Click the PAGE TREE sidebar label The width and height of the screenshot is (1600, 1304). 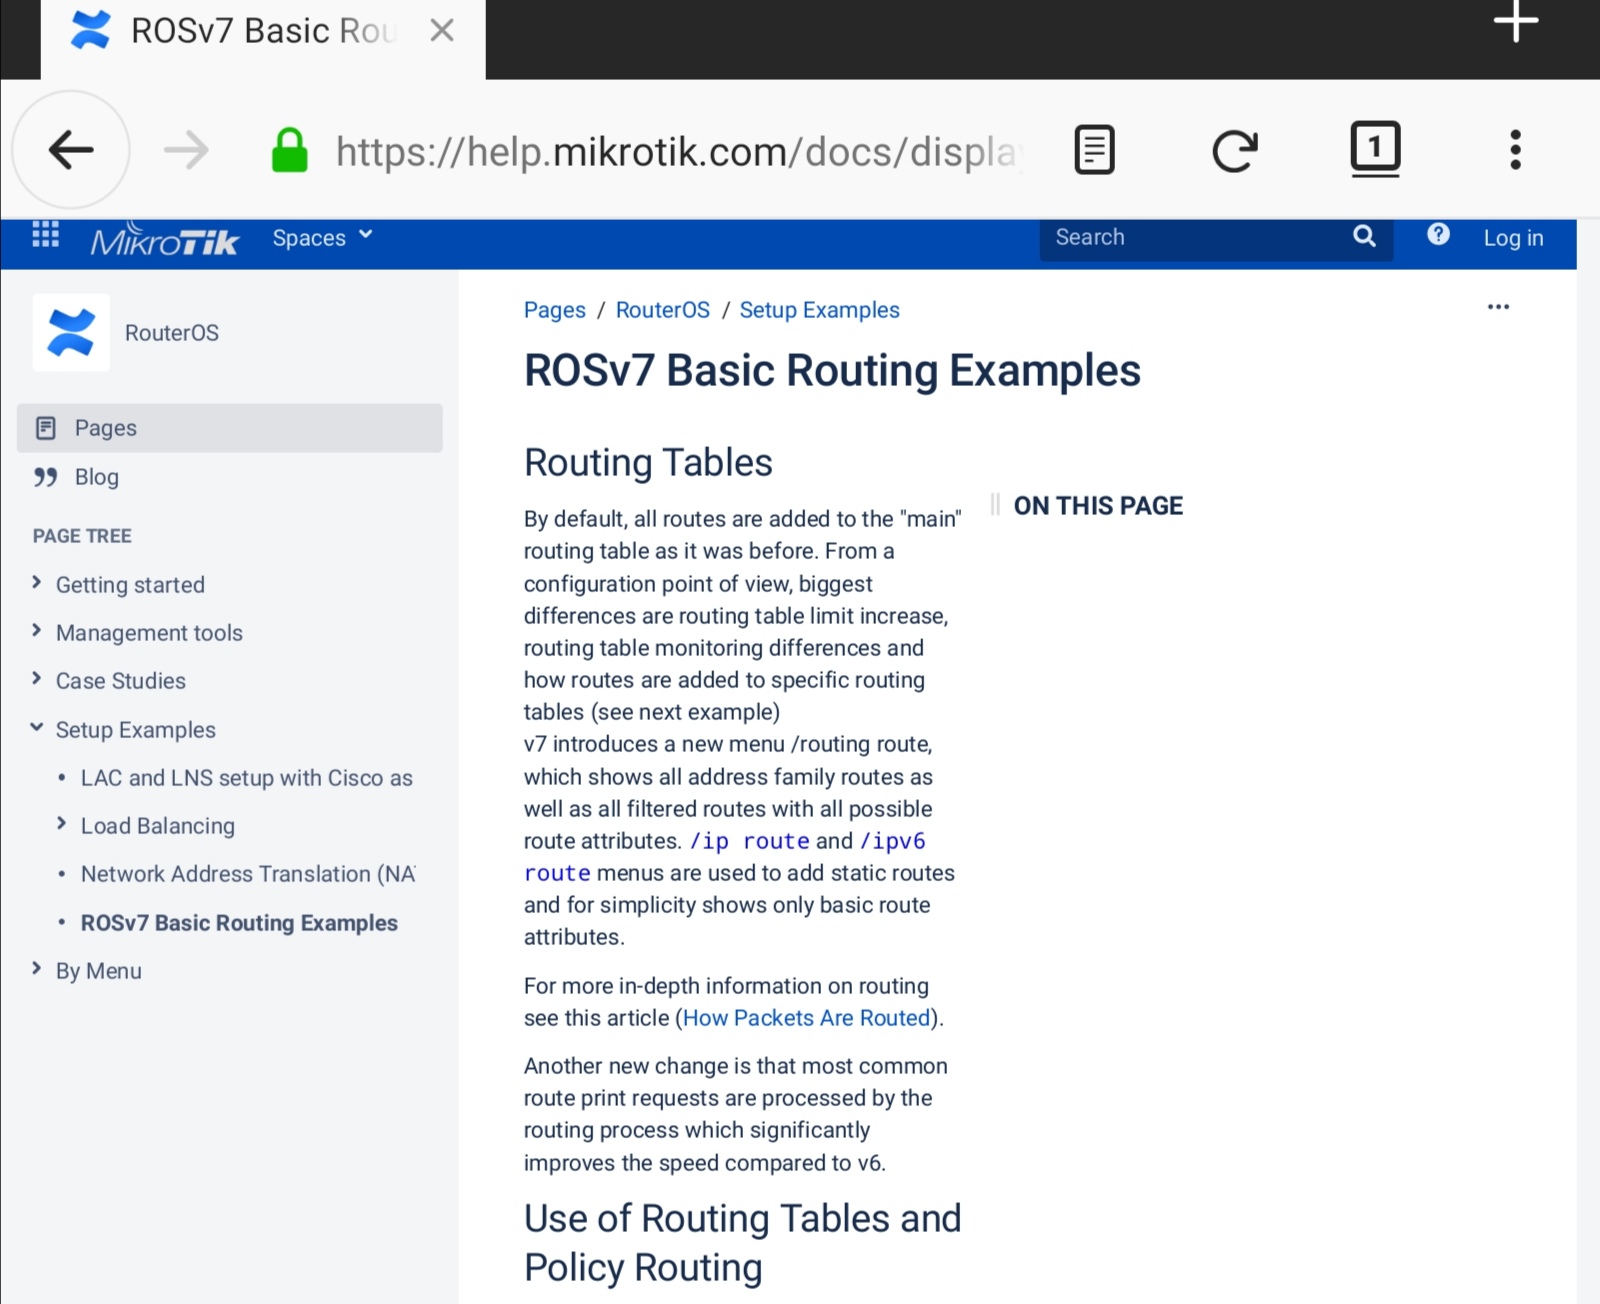(82, 536)
